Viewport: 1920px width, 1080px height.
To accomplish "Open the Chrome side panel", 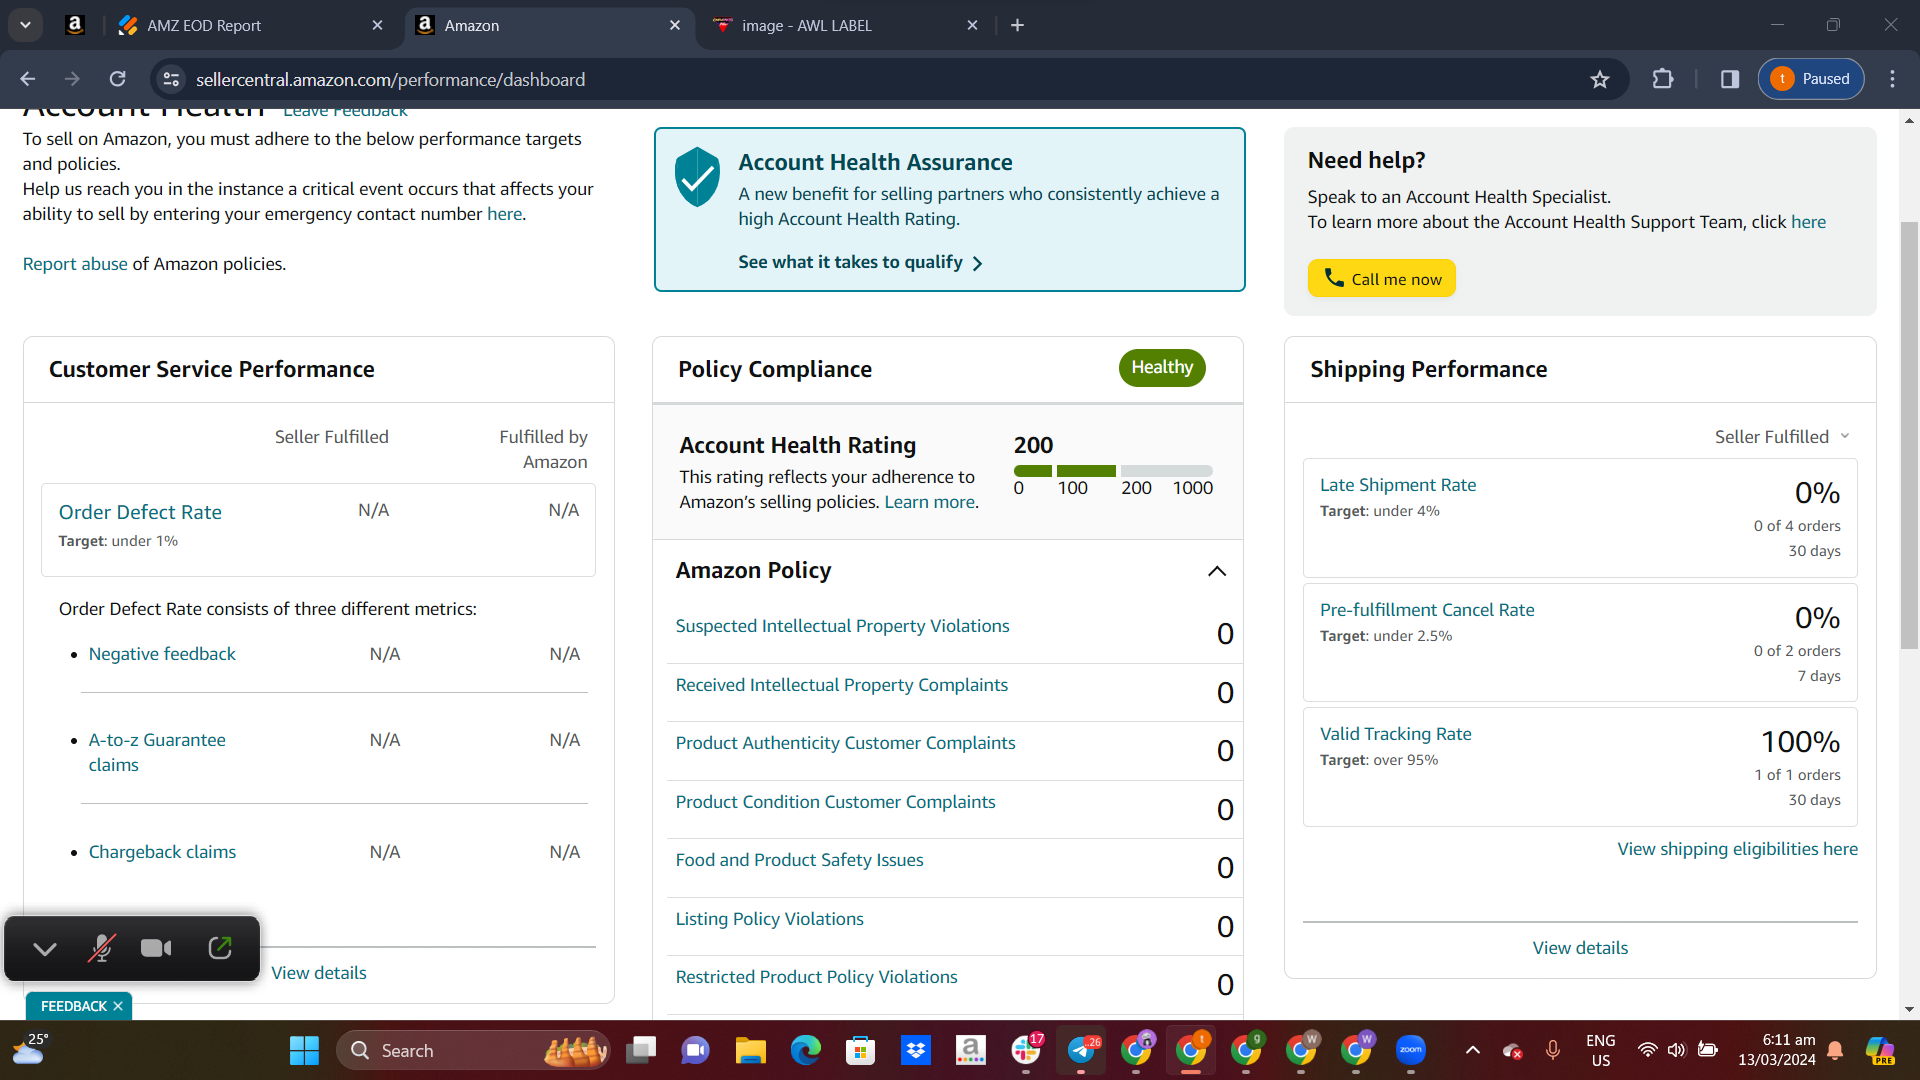I will pos(1730,79).
